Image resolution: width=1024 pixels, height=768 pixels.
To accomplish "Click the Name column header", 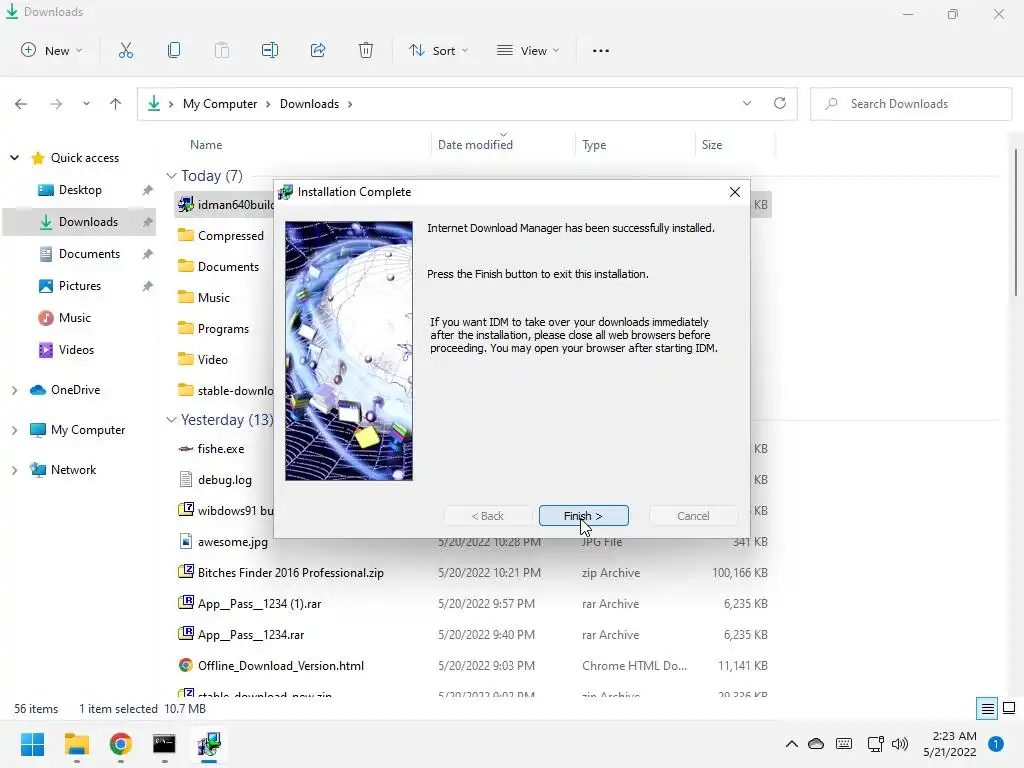I will click(x=206, y=144).
